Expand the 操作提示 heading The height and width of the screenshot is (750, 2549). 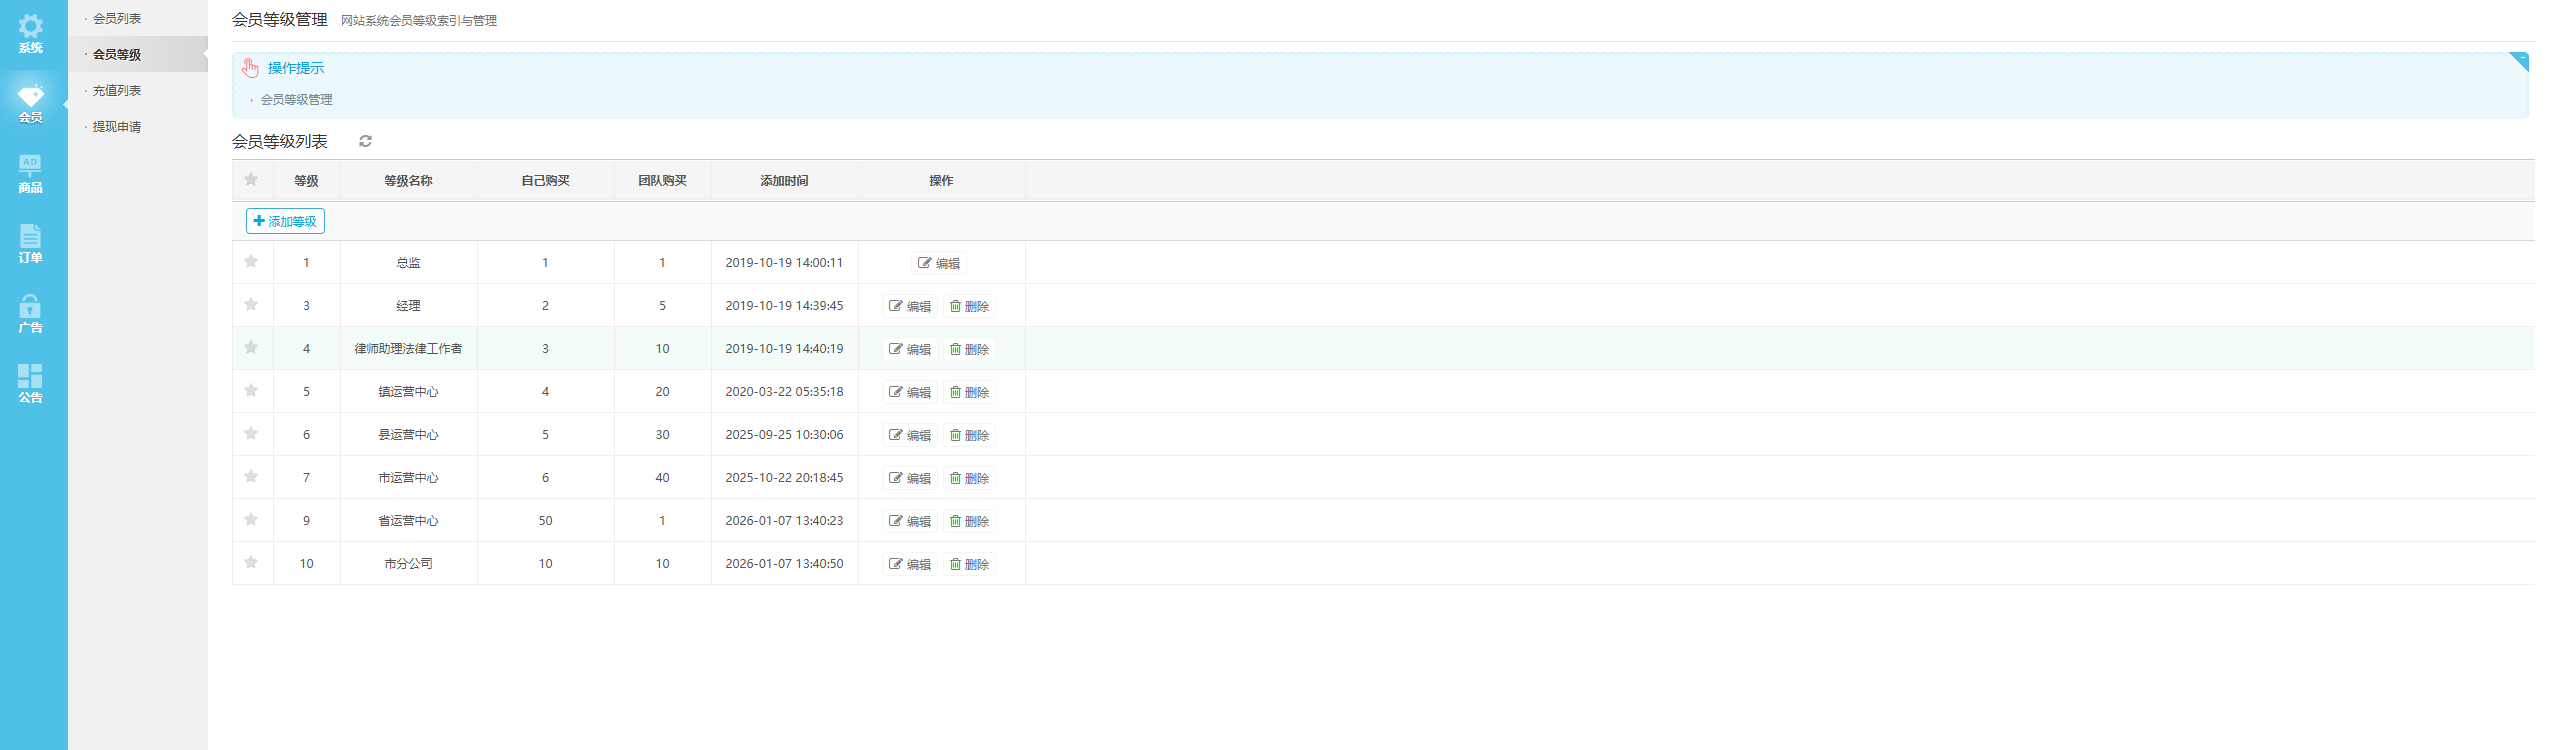pos(295,68)
